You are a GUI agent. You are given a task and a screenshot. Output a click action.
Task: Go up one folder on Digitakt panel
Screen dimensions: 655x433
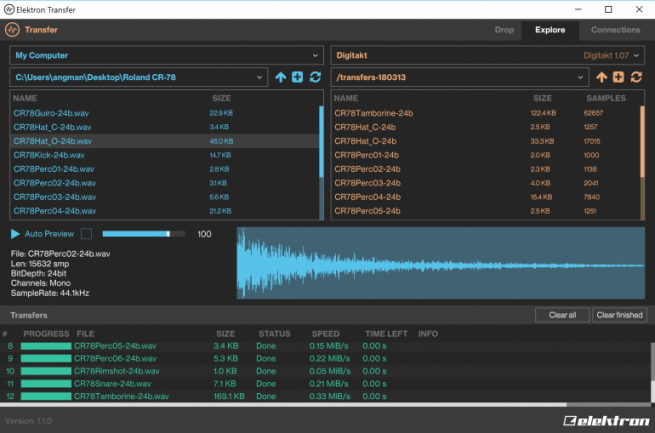(x=601, y=77)
